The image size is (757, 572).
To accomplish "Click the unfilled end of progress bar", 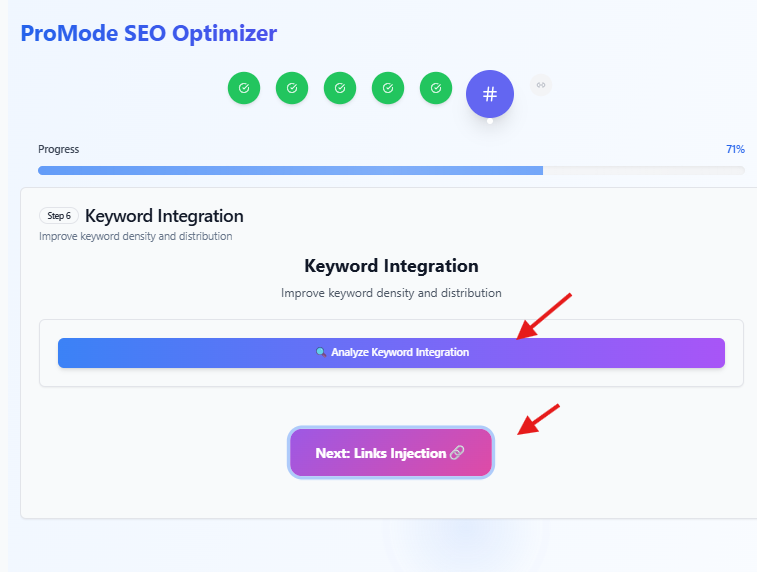I will (x=644, y=170).
